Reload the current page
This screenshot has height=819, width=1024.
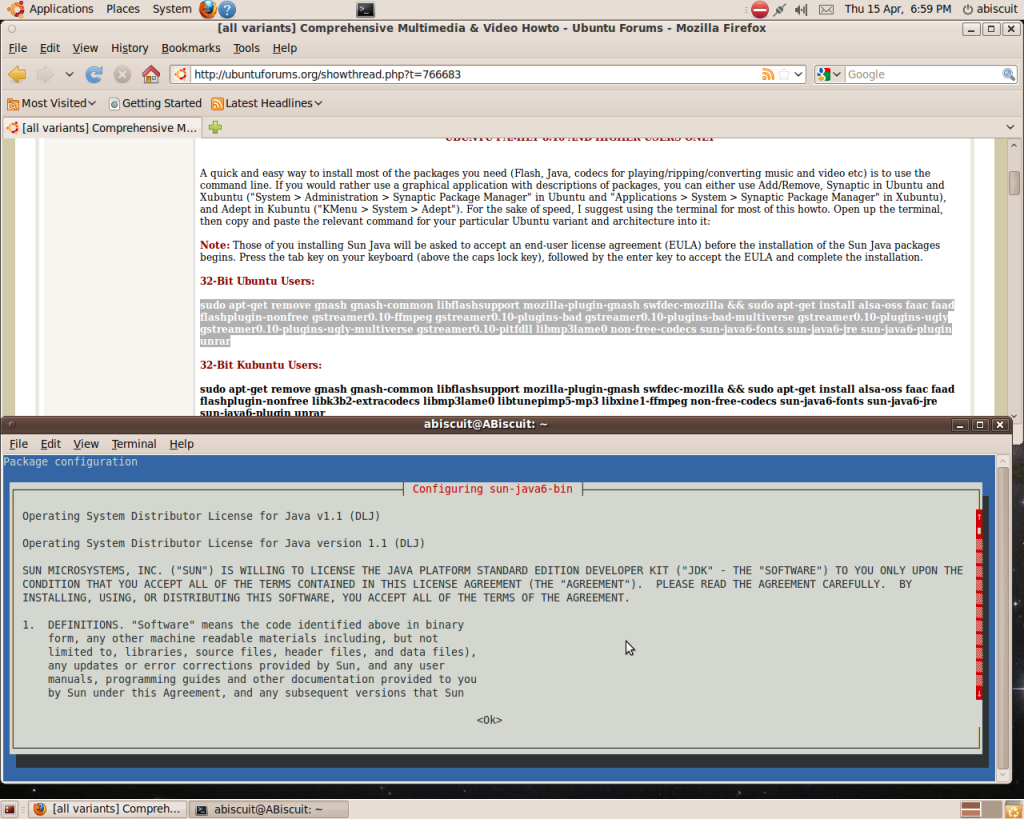click(94, 74)
